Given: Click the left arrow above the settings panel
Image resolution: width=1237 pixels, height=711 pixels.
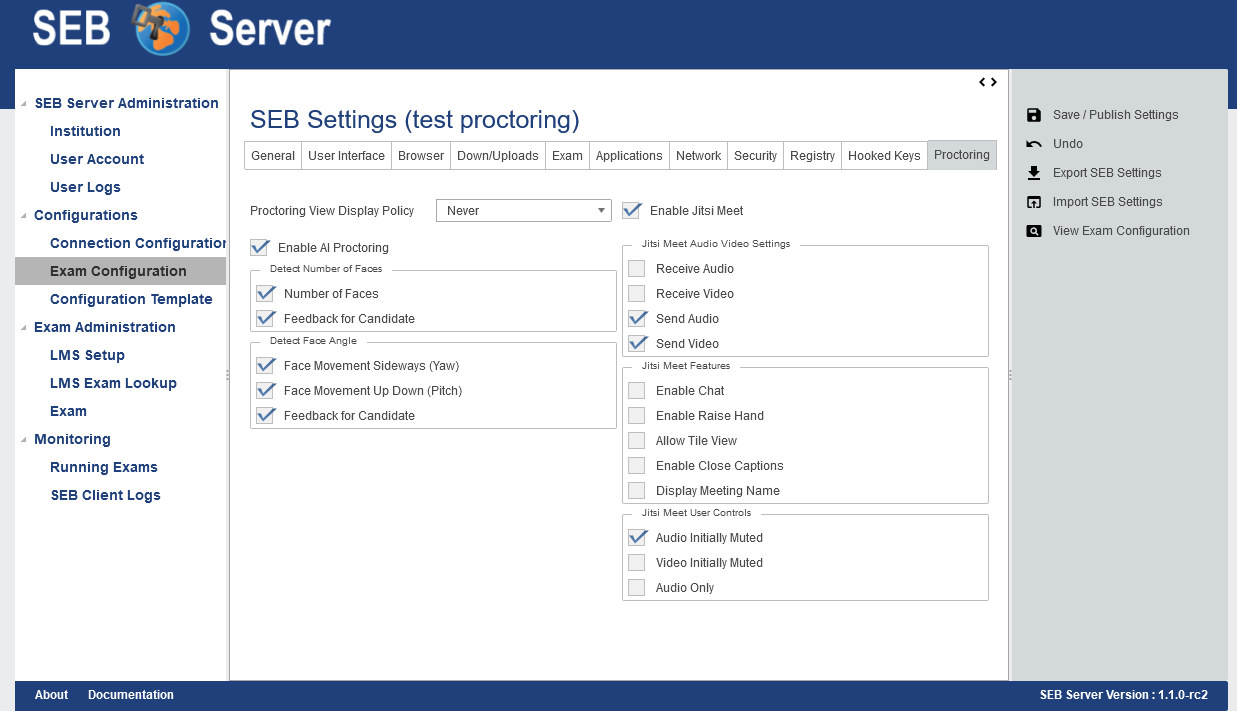Looking at the screenshot, I should 983,82.
